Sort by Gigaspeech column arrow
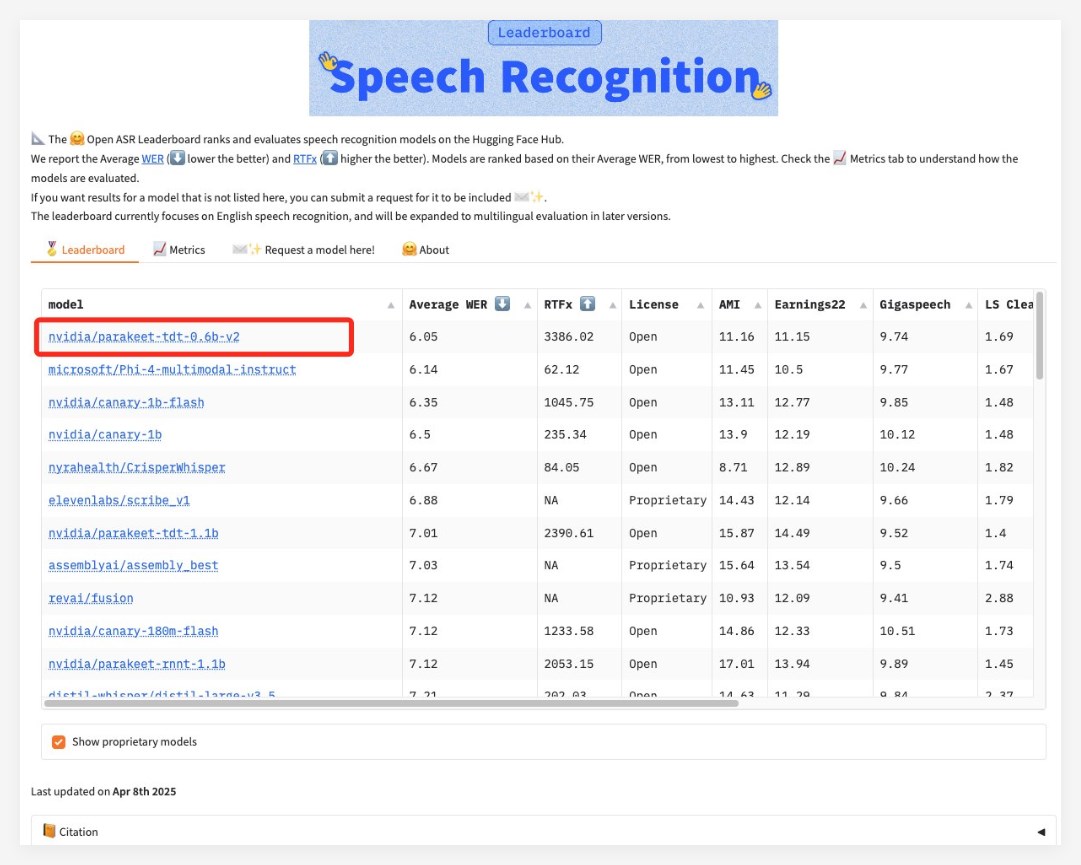The width and height of the screenshot is (1081, 865). [x=969, y=305]
